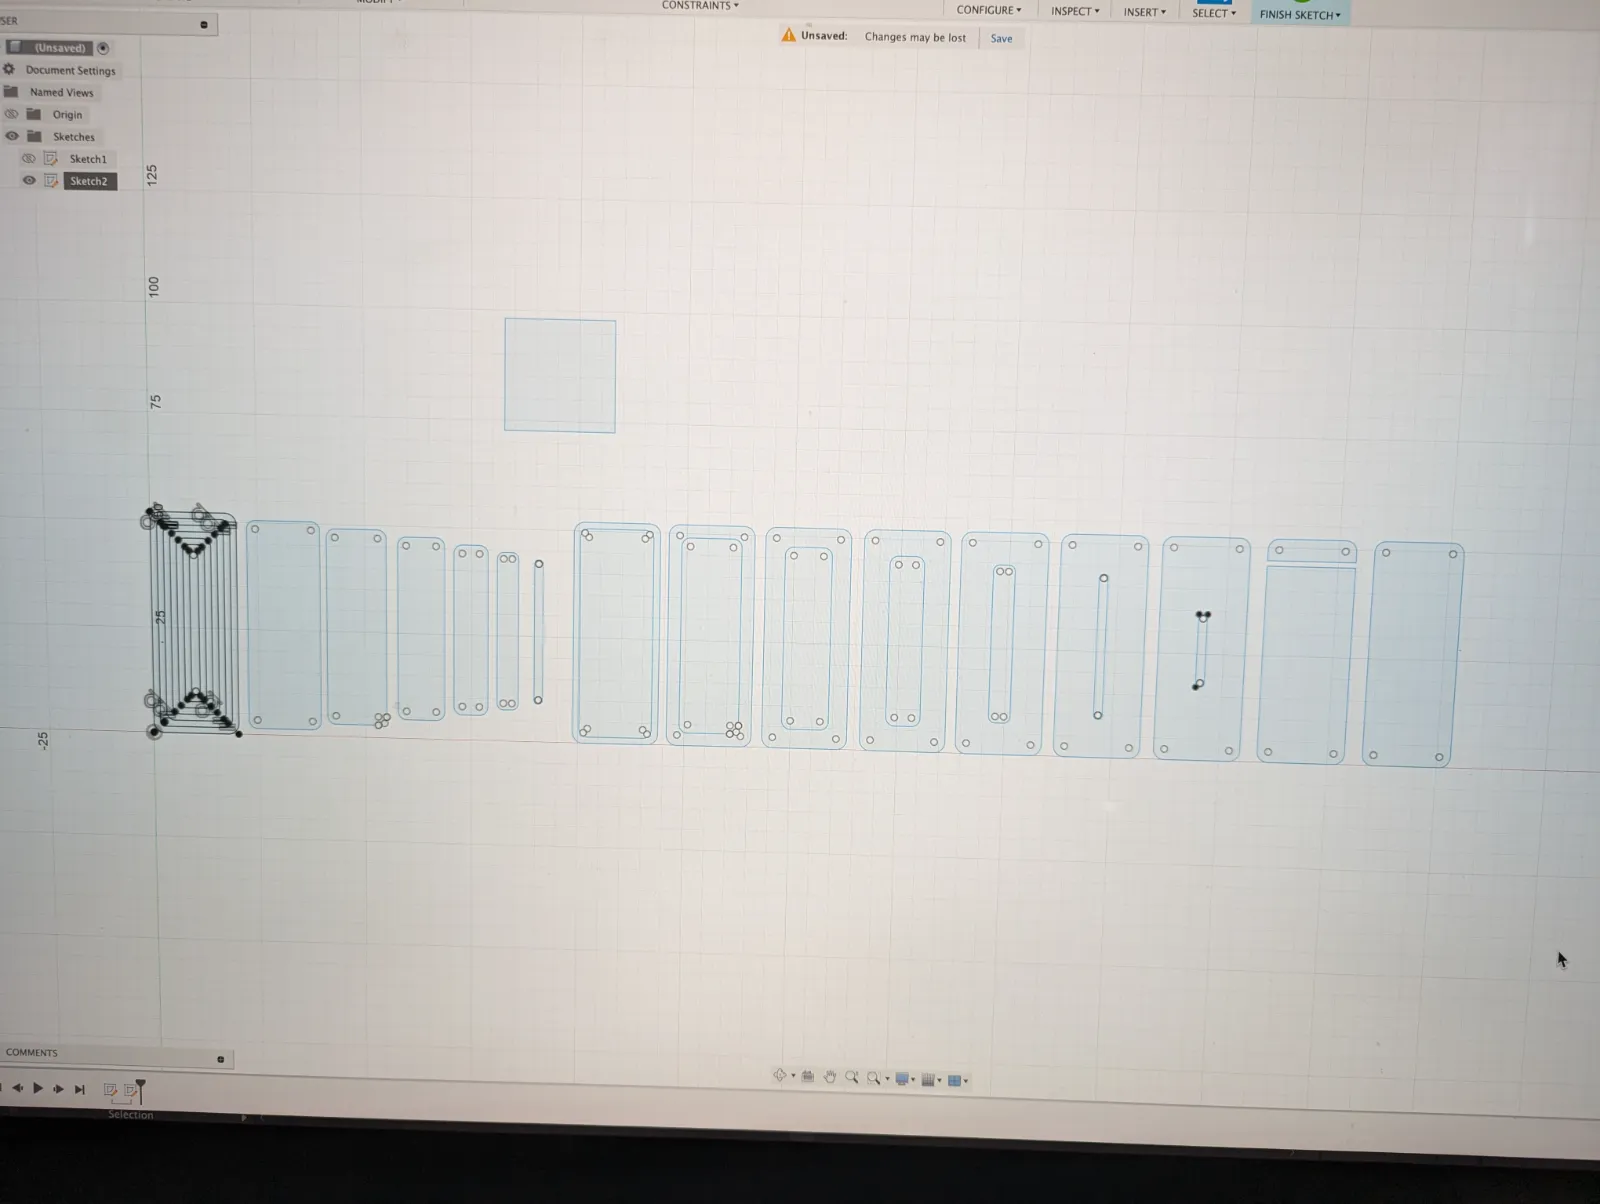Open the Inspect menu

coord(1075,11)
